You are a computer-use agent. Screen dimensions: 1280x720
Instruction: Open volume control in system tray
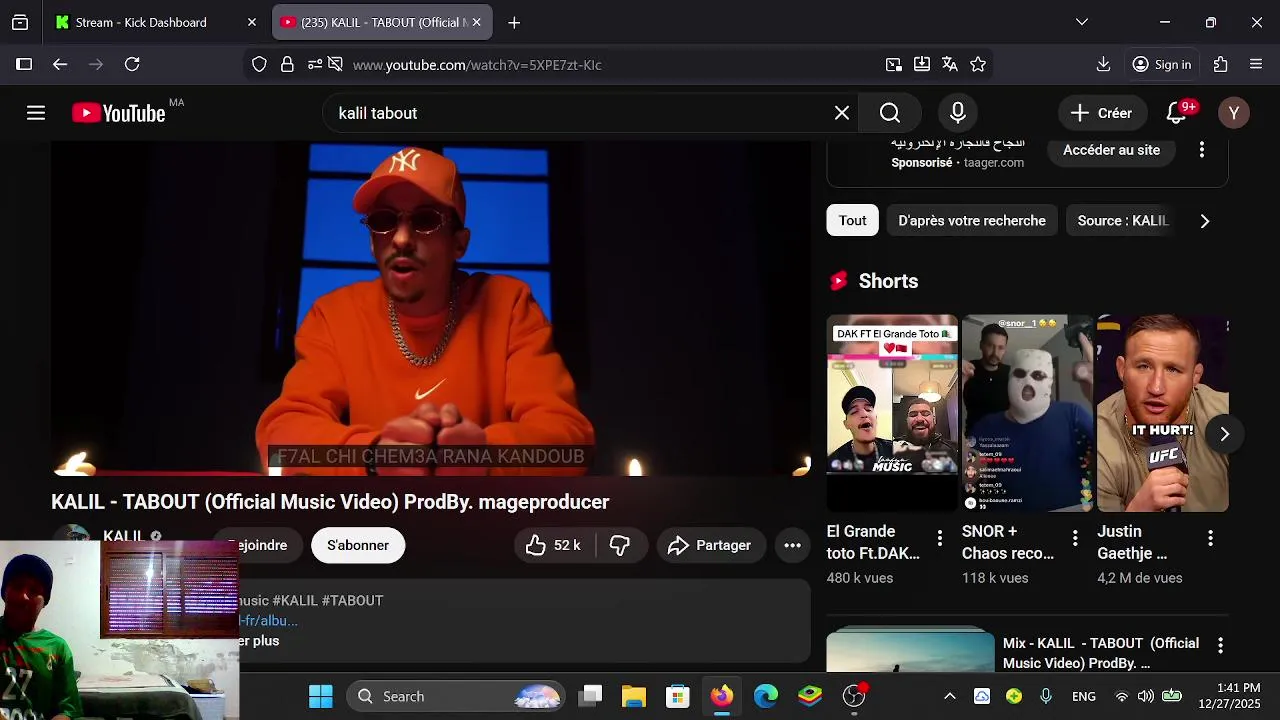point(1146,696)
